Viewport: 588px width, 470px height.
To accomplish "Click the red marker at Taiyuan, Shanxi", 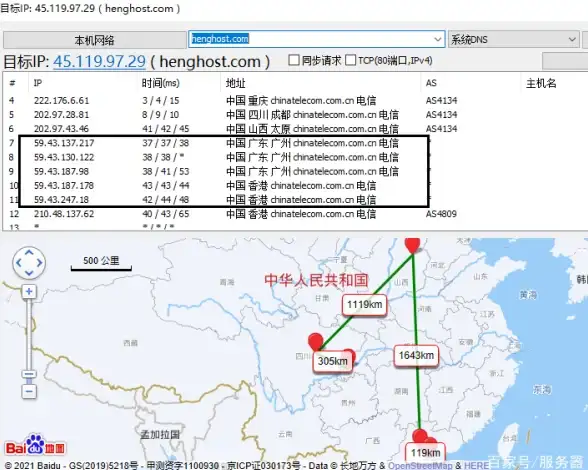I will [x=412, y=245].
